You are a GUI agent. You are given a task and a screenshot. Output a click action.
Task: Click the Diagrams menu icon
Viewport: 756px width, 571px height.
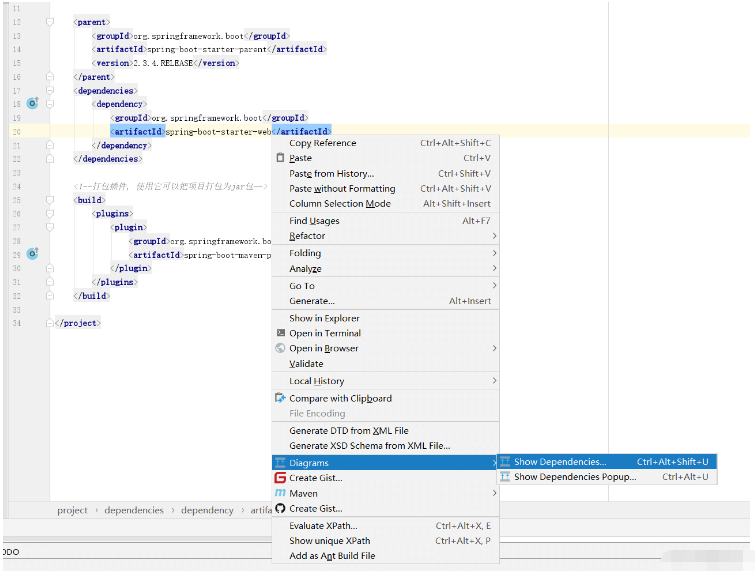tap(280, 462)
